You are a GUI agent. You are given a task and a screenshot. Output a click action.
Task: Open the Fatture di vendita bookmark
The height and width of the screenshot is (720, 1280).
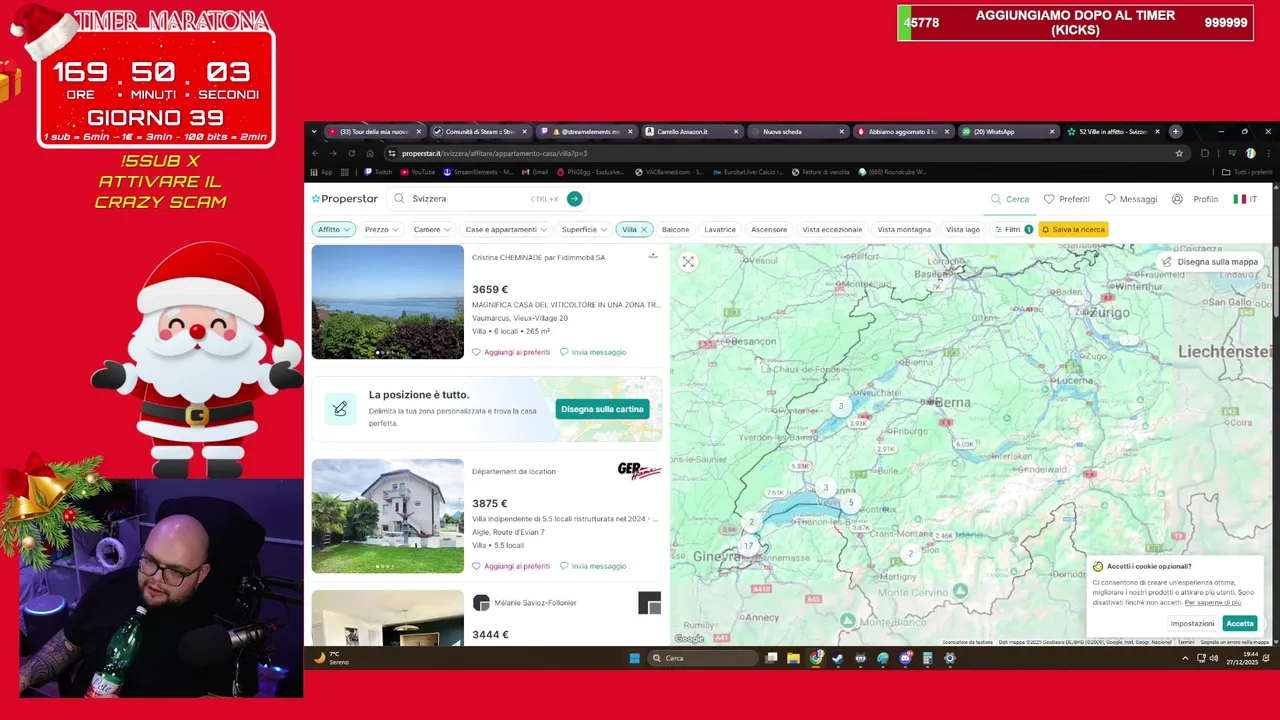(821, 172)
